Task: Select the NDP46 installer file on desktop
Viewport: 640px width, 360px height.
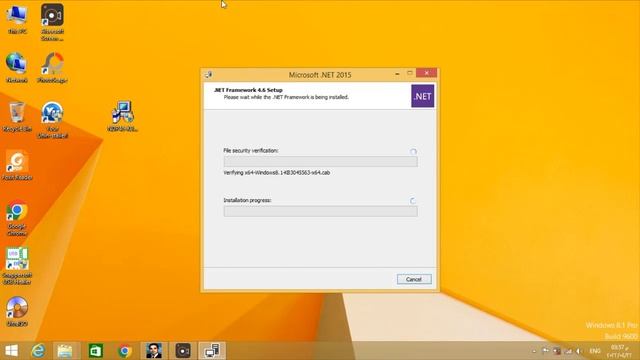Action: (123, 116)
